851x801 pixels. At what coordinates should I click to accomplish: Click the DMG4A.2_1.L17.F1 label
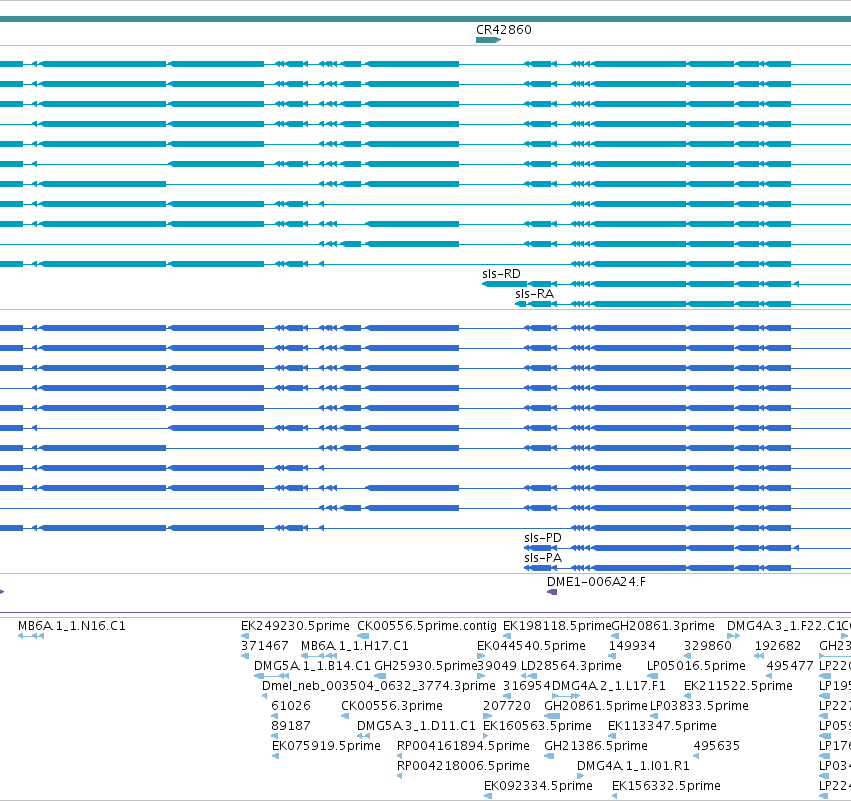click(x=608, y=686)
